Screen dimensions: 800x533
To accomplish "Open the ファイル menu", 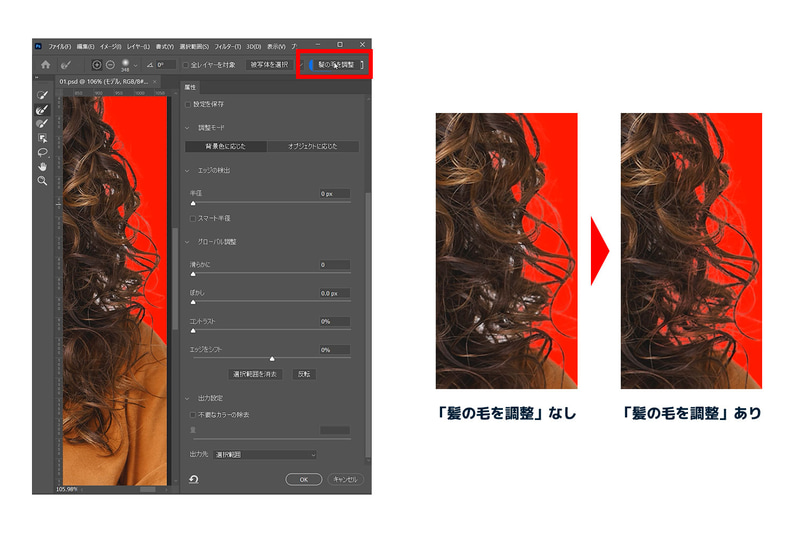I will point(60,46).
